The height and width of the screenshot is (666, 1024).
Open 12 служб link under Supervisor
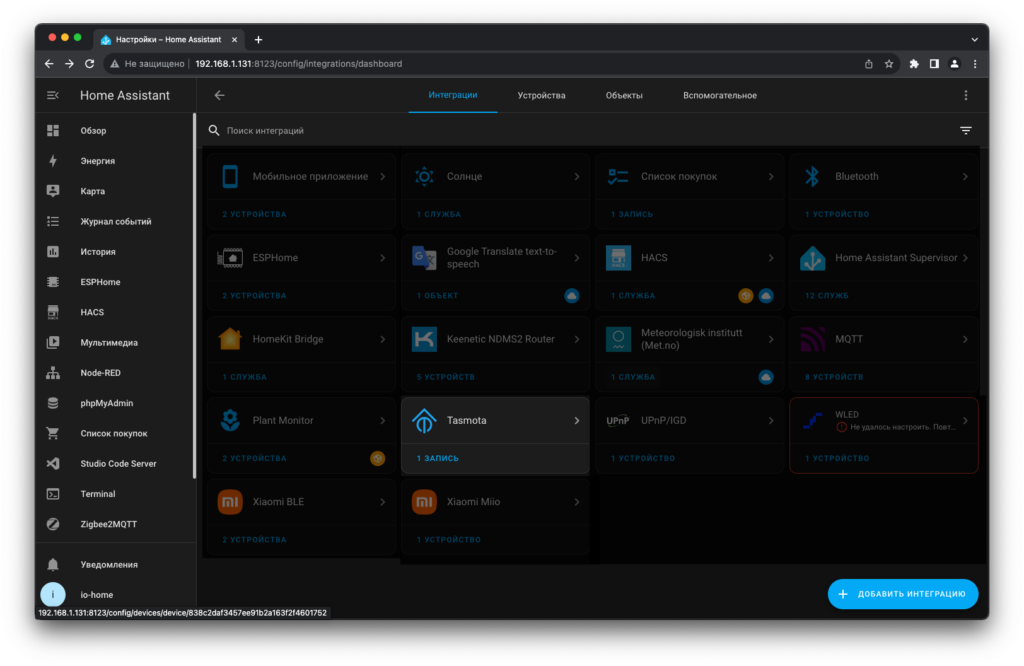(x=826, y=296)
